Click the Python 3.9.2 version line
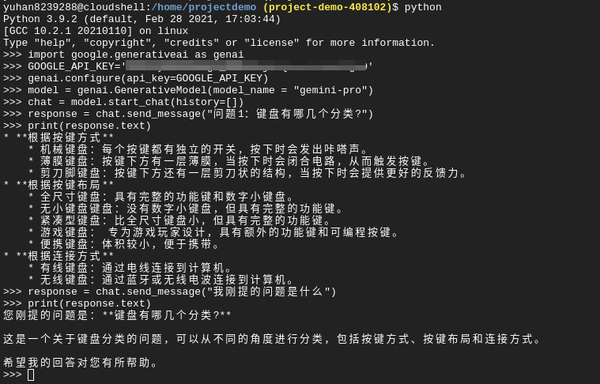Image resolution: width=600 pixels, height=384 pixels. pyautogui.click(x=142, y=19)
